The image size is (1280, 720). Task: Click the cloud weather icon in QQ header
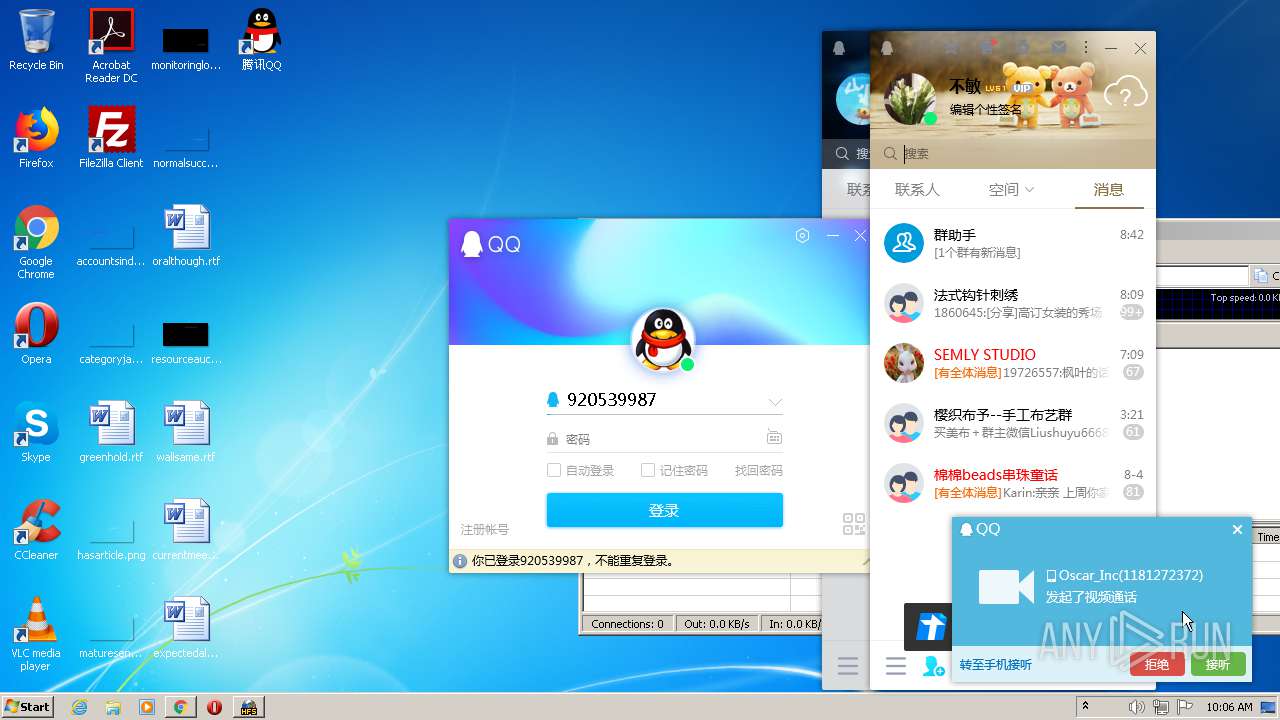1125,95
